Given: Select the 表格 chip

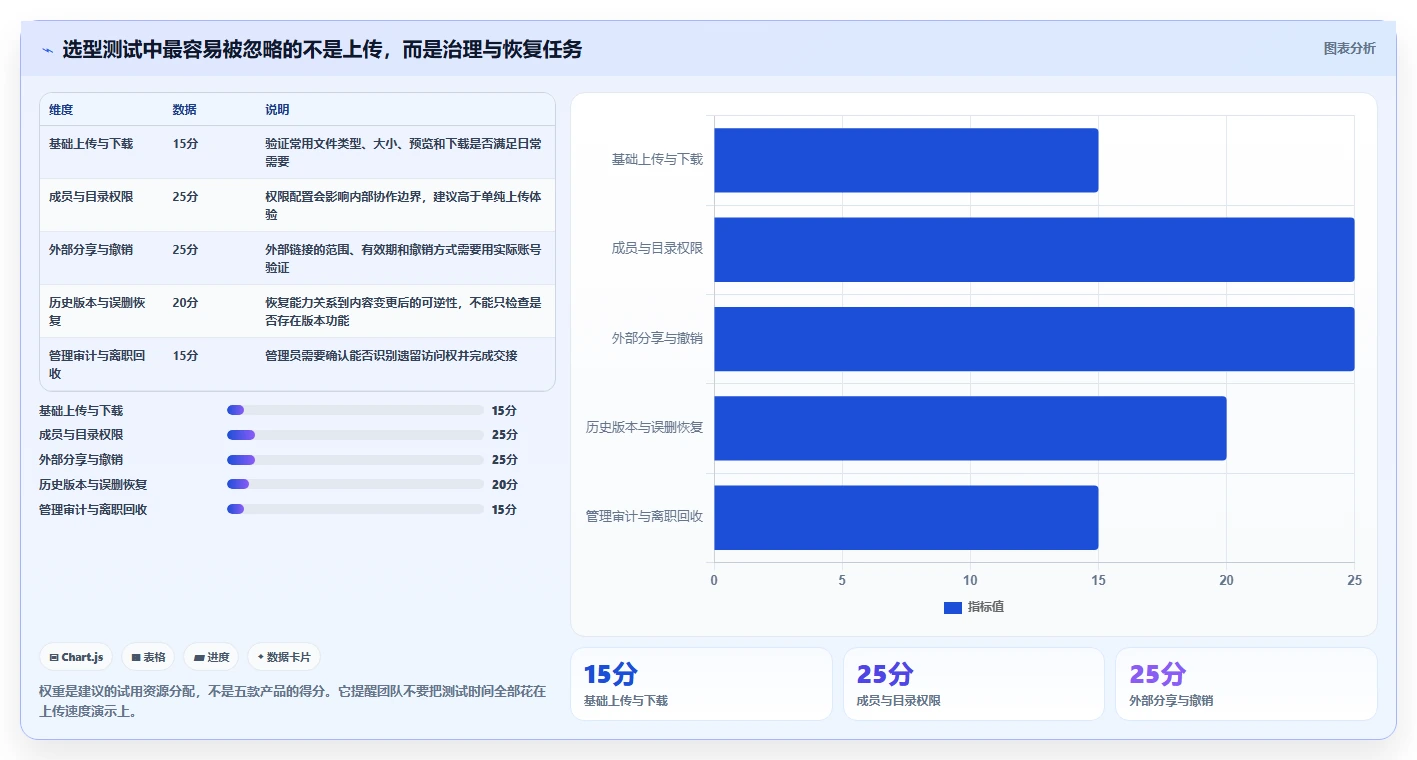Looking at the screenshot, I should tap(148, 657).
